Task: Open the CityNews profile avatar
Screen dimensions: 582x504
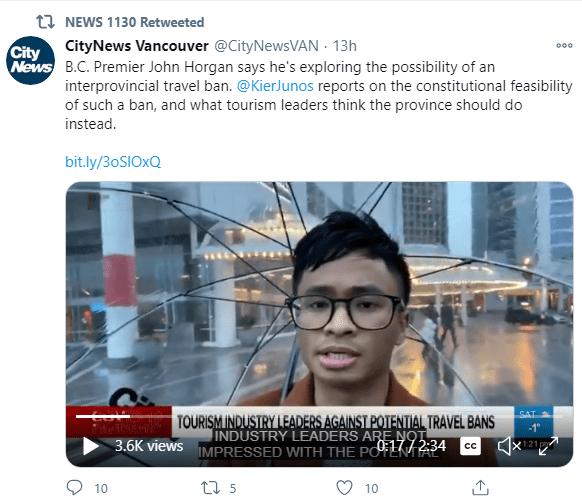Action: [30, 60]
